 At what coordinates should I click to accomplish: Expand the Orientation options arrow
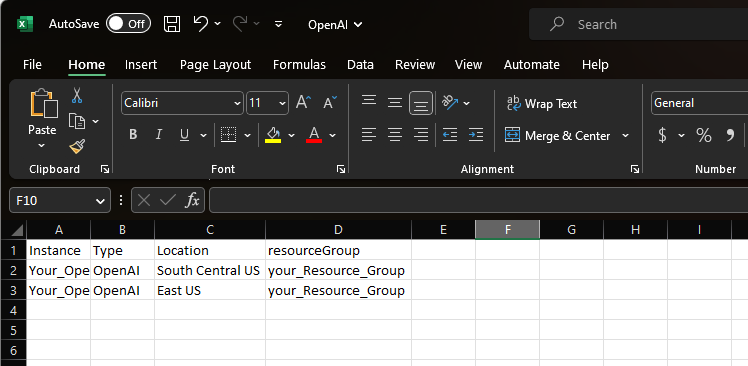pyautogui.click(x=467, y=103)
